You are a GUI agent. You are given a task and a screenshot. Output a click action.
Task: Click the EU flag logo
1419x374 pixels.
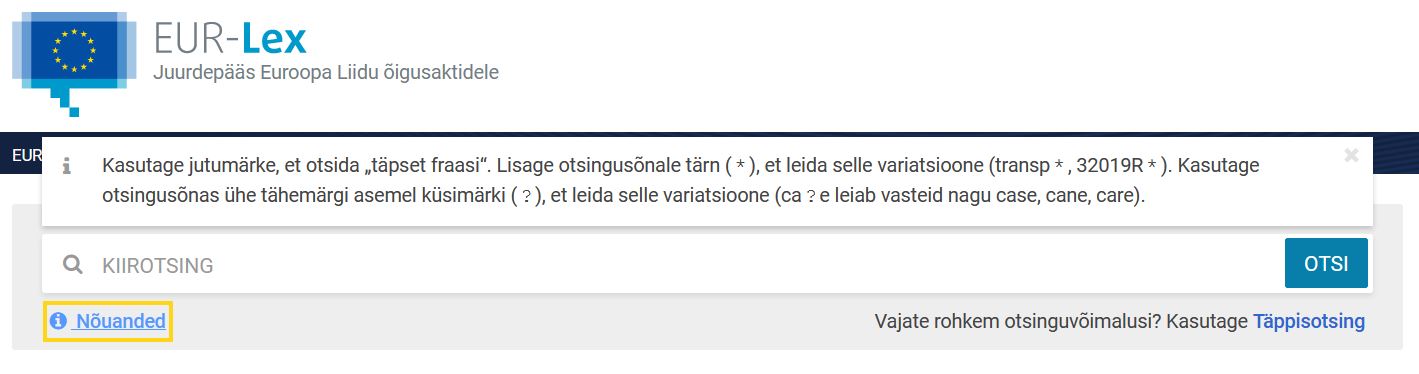pos(74,52)
